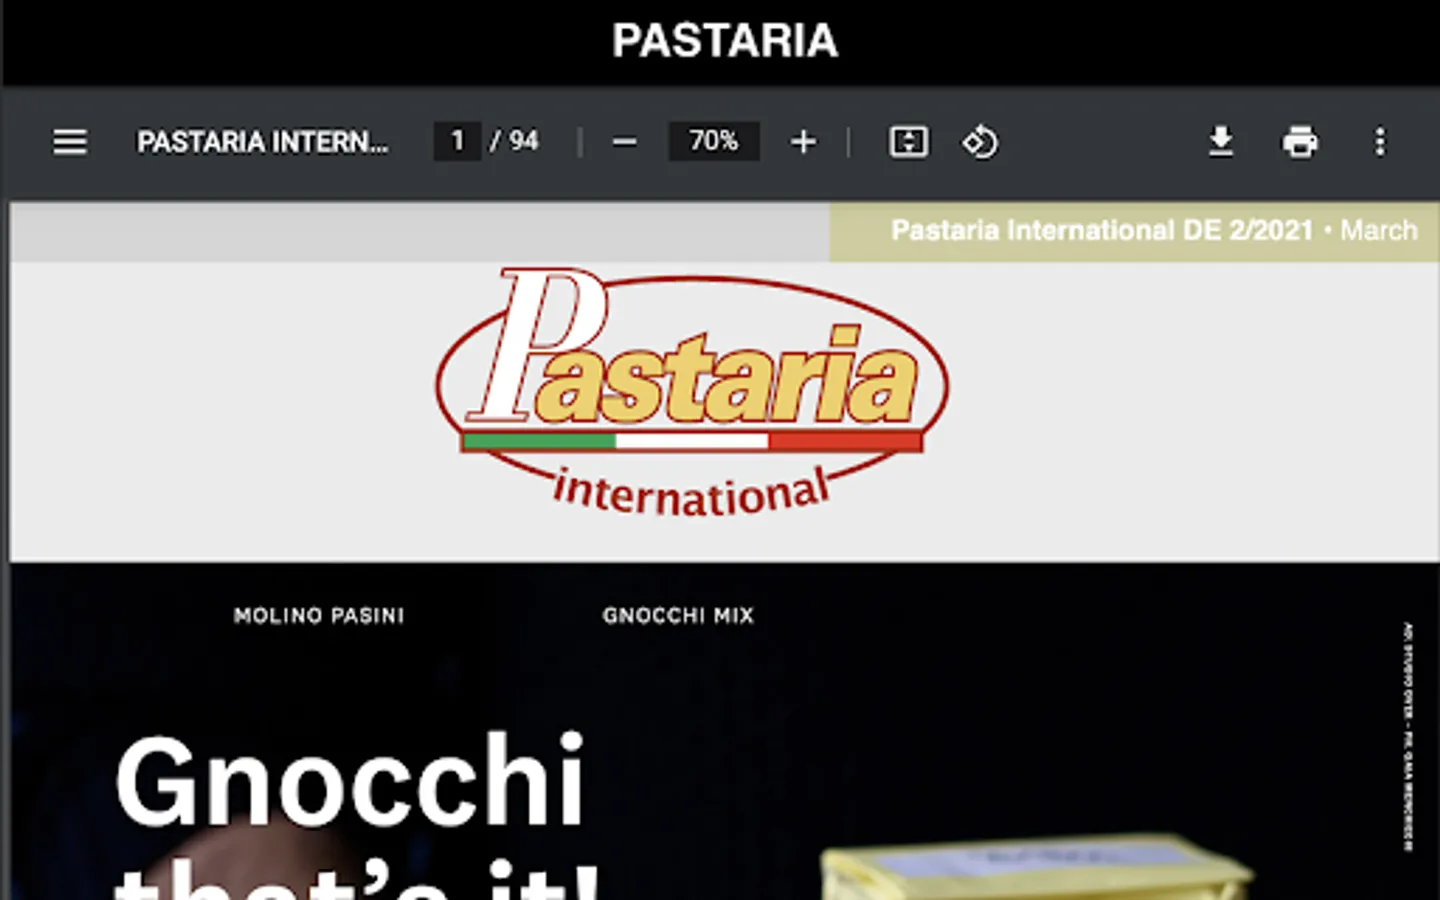1440x900 pixels.
Task: Click the Pastaria International DE 2/2021 banner
Action: click(x=1134, y=231)
